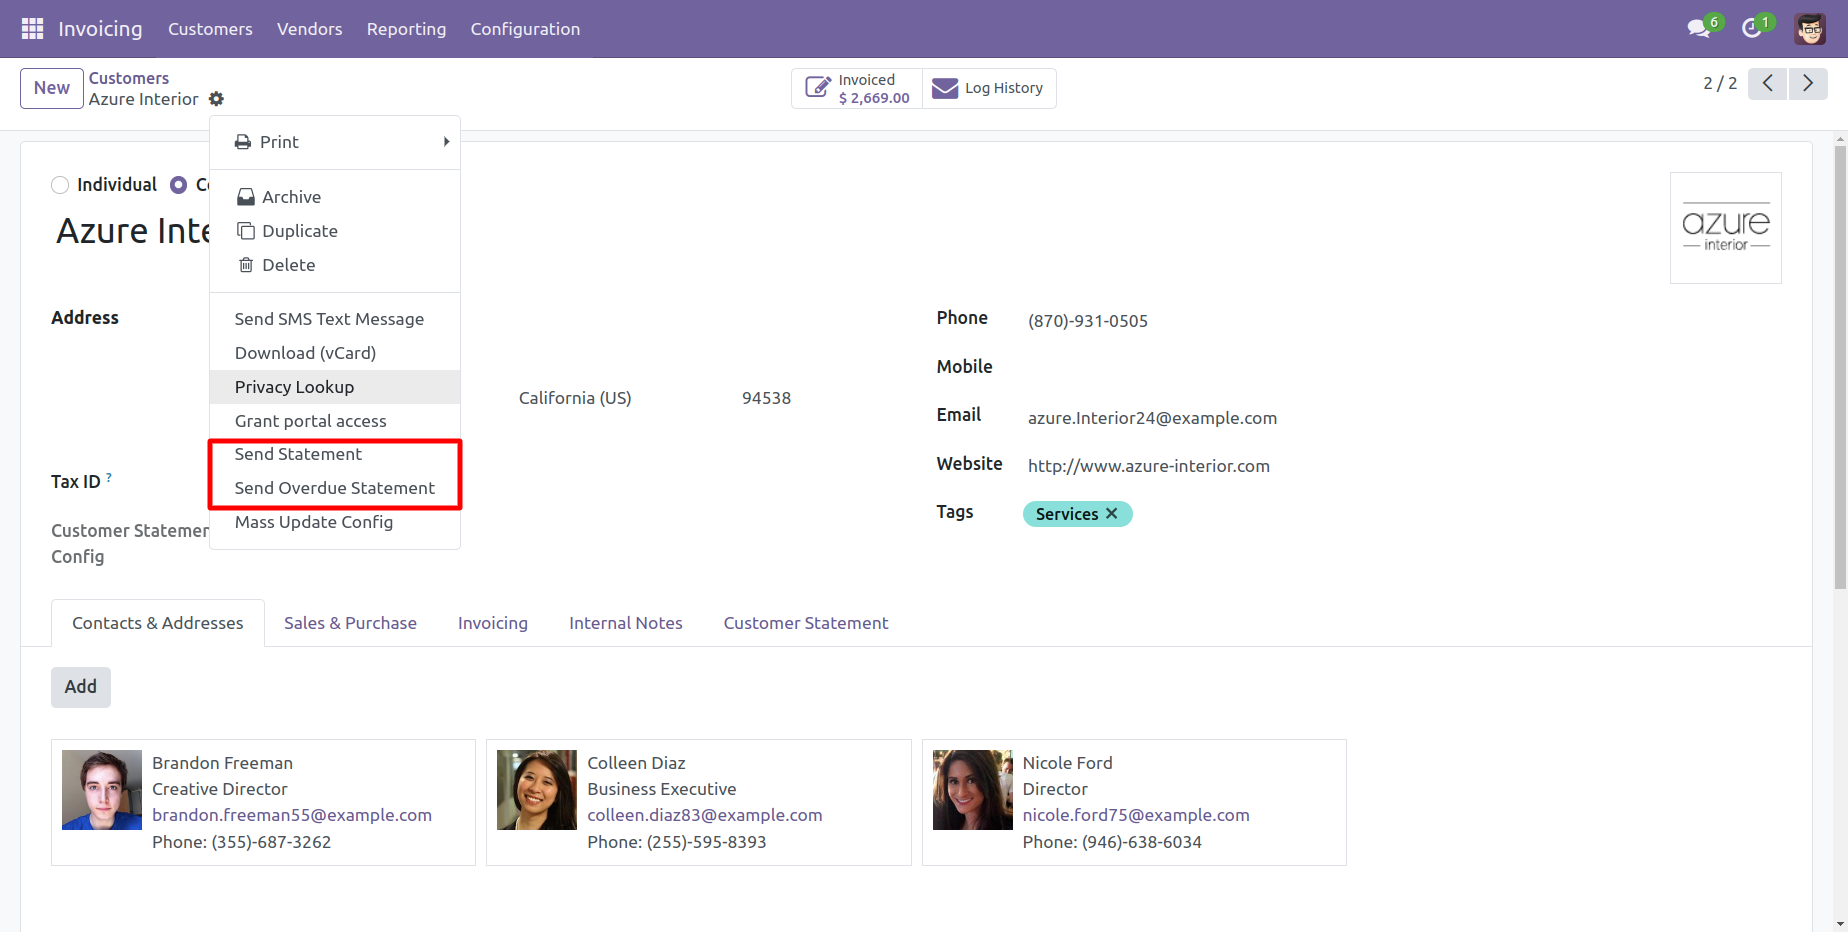Click brandon.freeman55@example.com email link

click(292, 815)
